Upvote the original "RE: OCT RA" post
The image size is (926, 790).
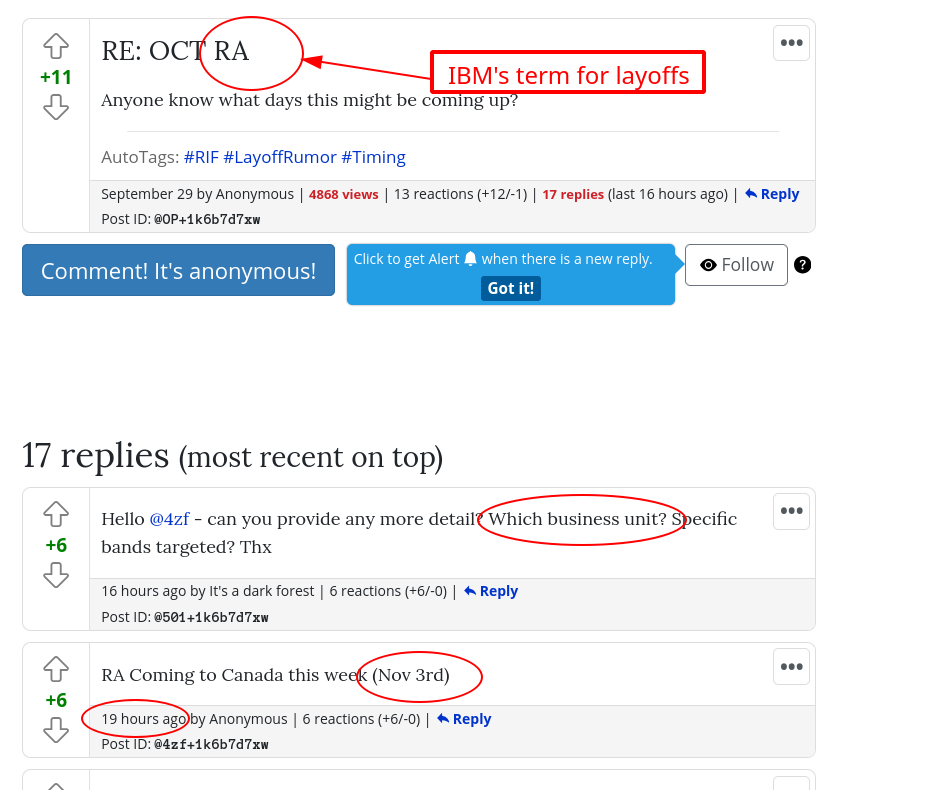55,46
